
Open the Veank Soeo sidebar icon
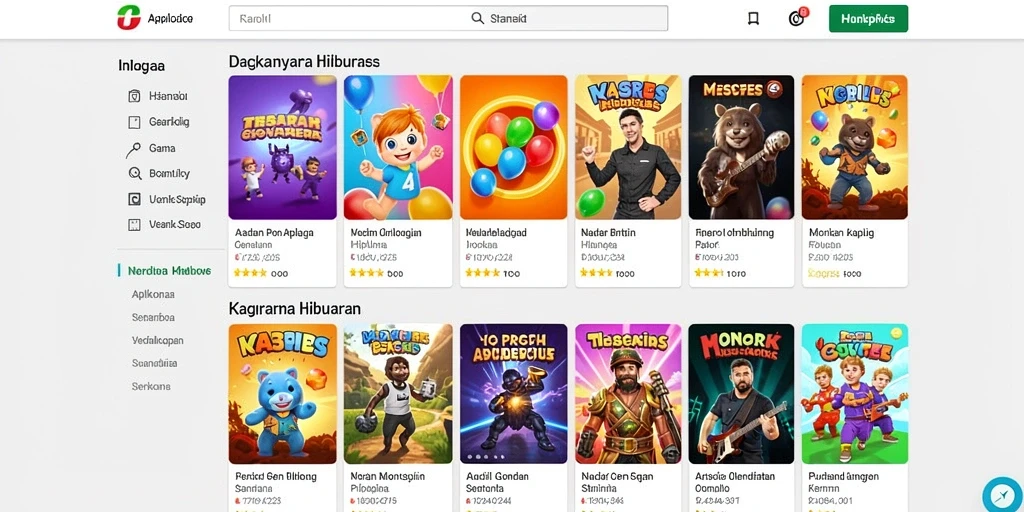[135, 225]
